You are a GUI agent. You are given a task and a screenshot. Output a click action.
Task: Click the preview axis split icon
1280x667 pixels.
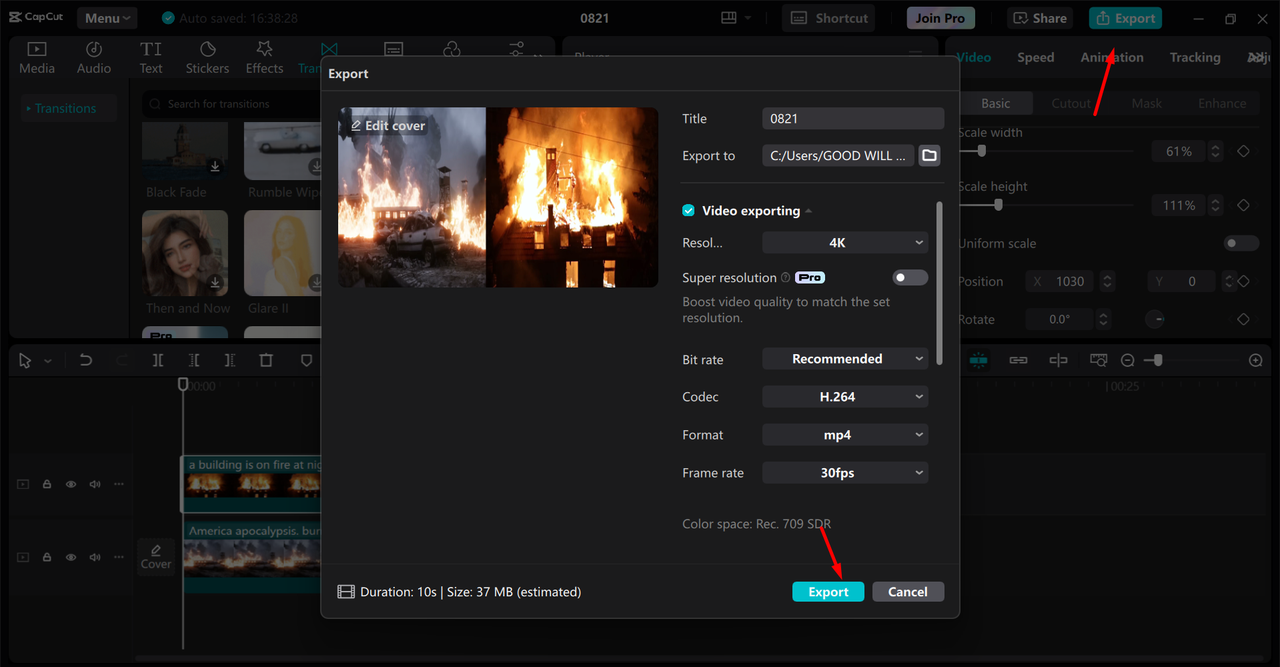point(1058,360)
